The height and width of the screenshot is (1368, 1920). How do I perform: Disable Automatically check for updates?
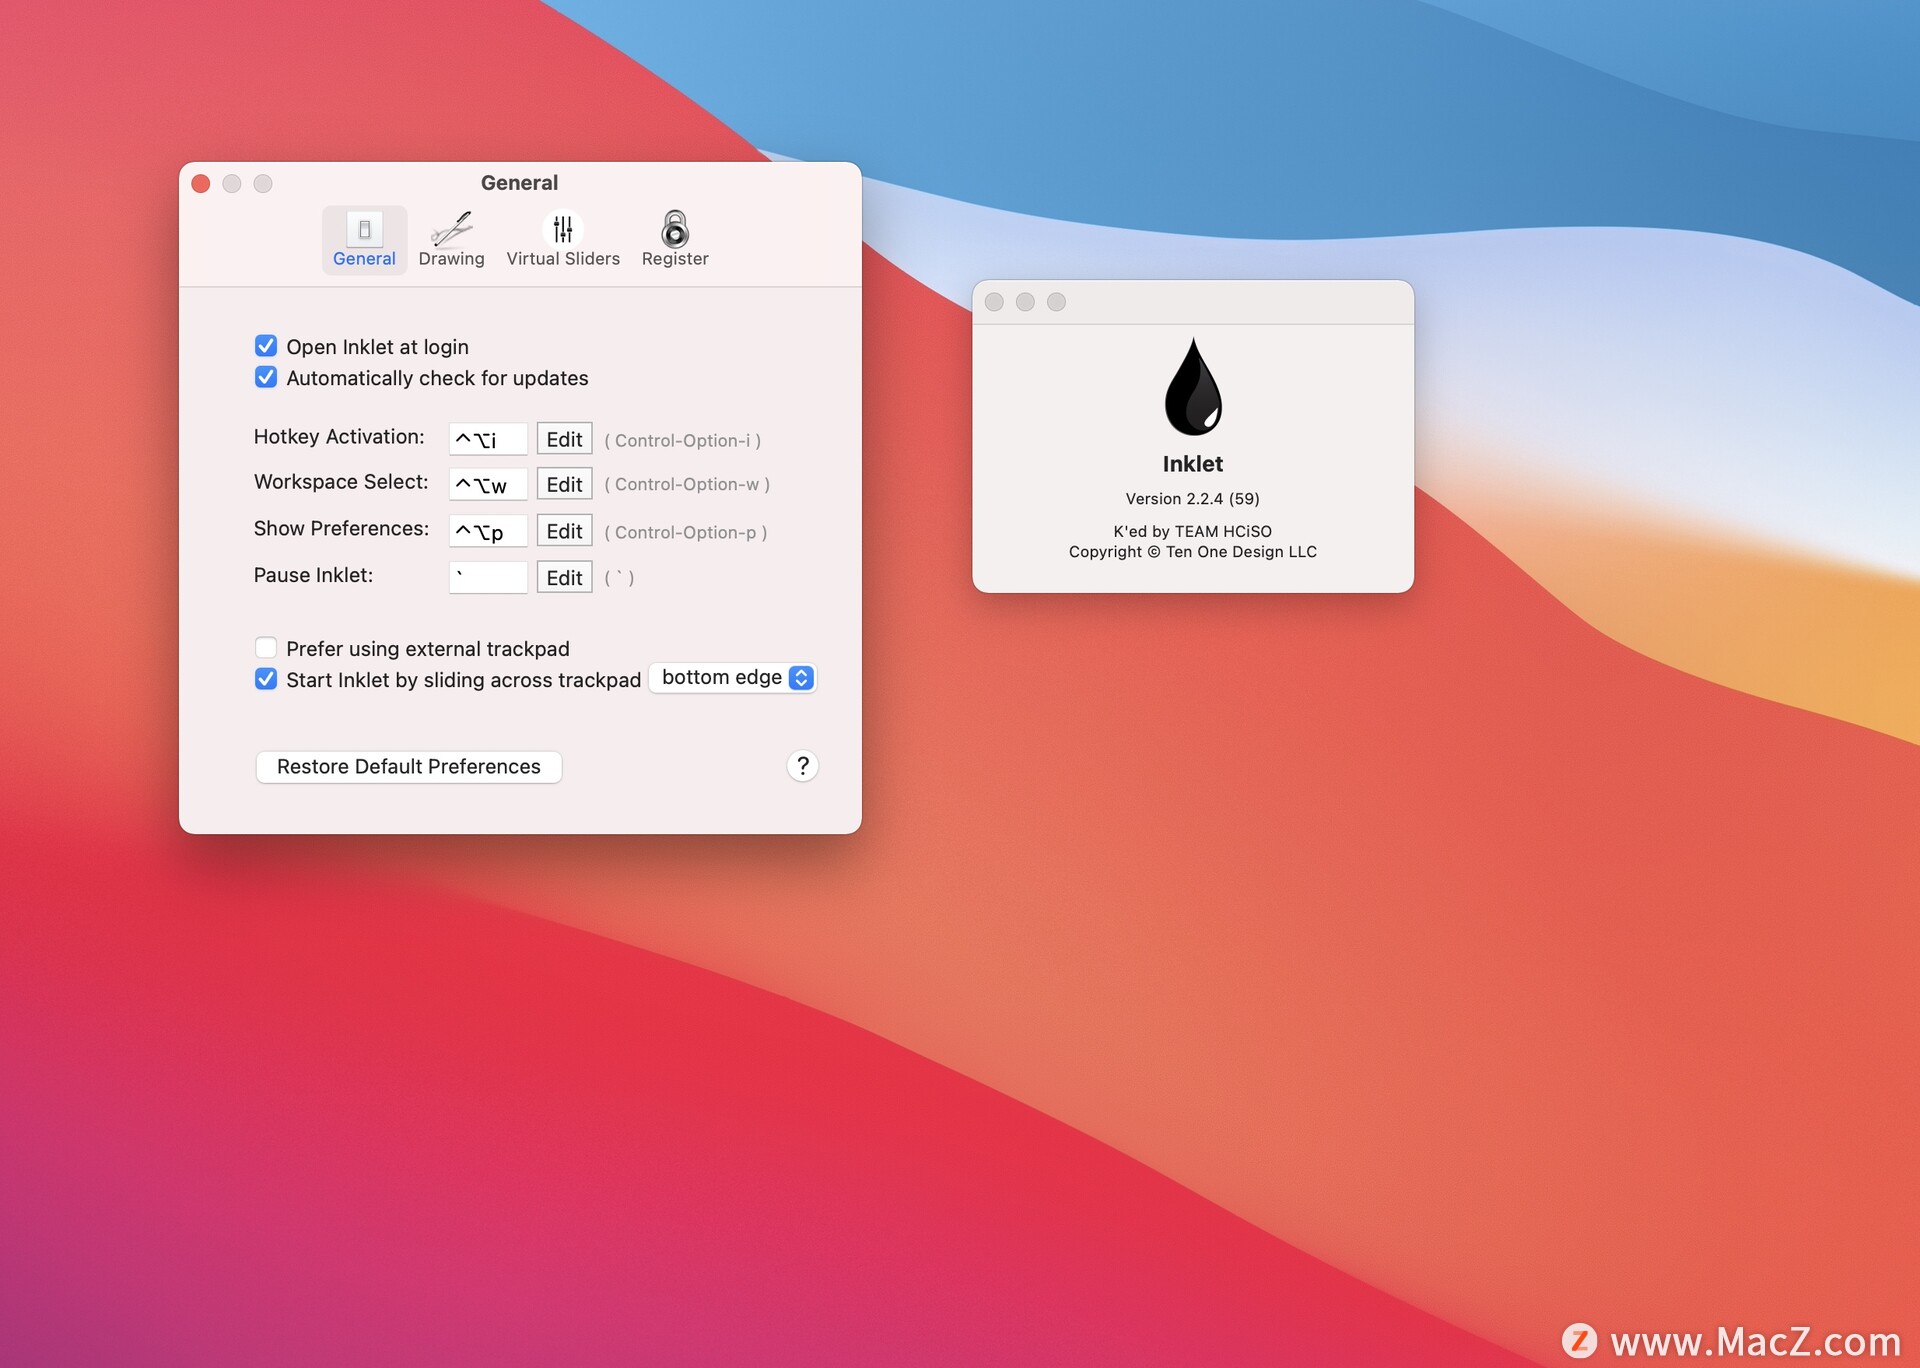(x=266, y=377)
